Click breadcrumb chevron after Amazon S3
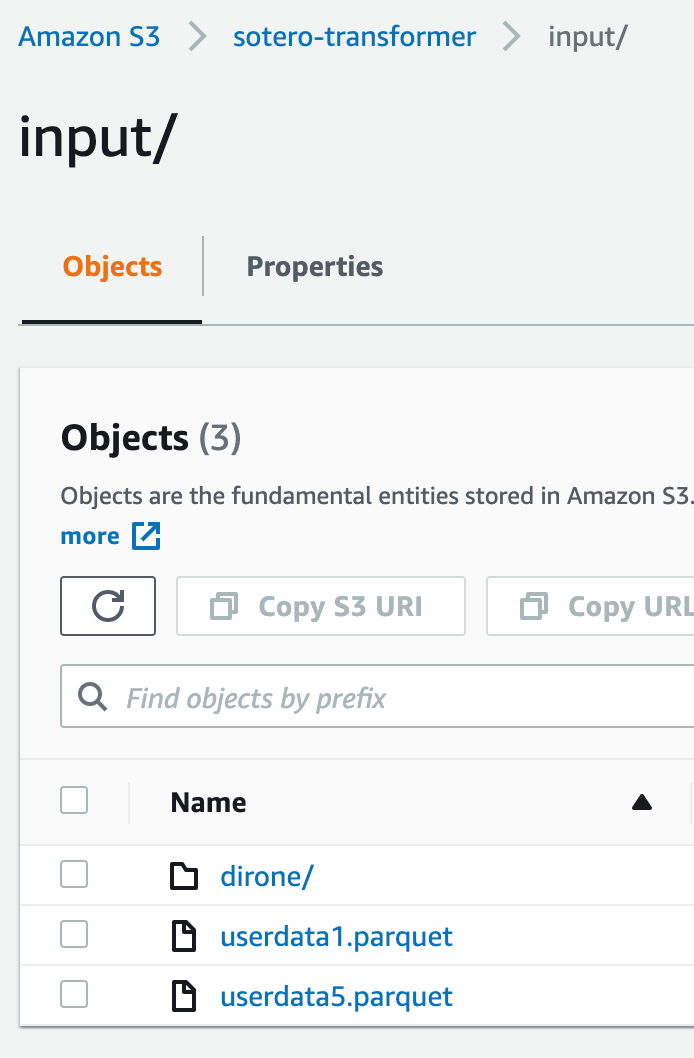The image size is (694, 1058). (x=197, y=36)
